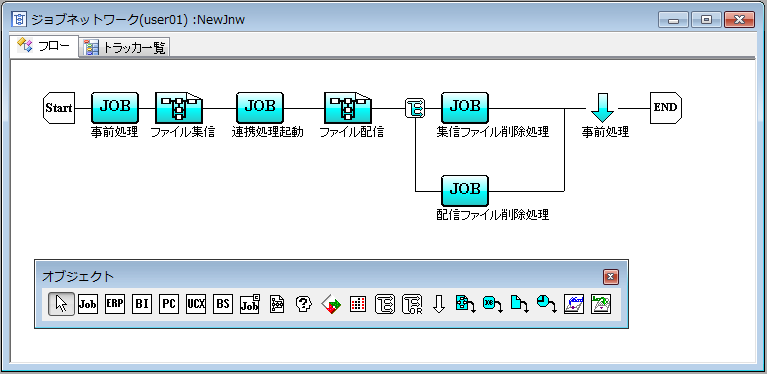Select the 配信ファイル削除処理 JOB node
The image size is (767, 374).
pyautogui.click(x=465, y=191)
